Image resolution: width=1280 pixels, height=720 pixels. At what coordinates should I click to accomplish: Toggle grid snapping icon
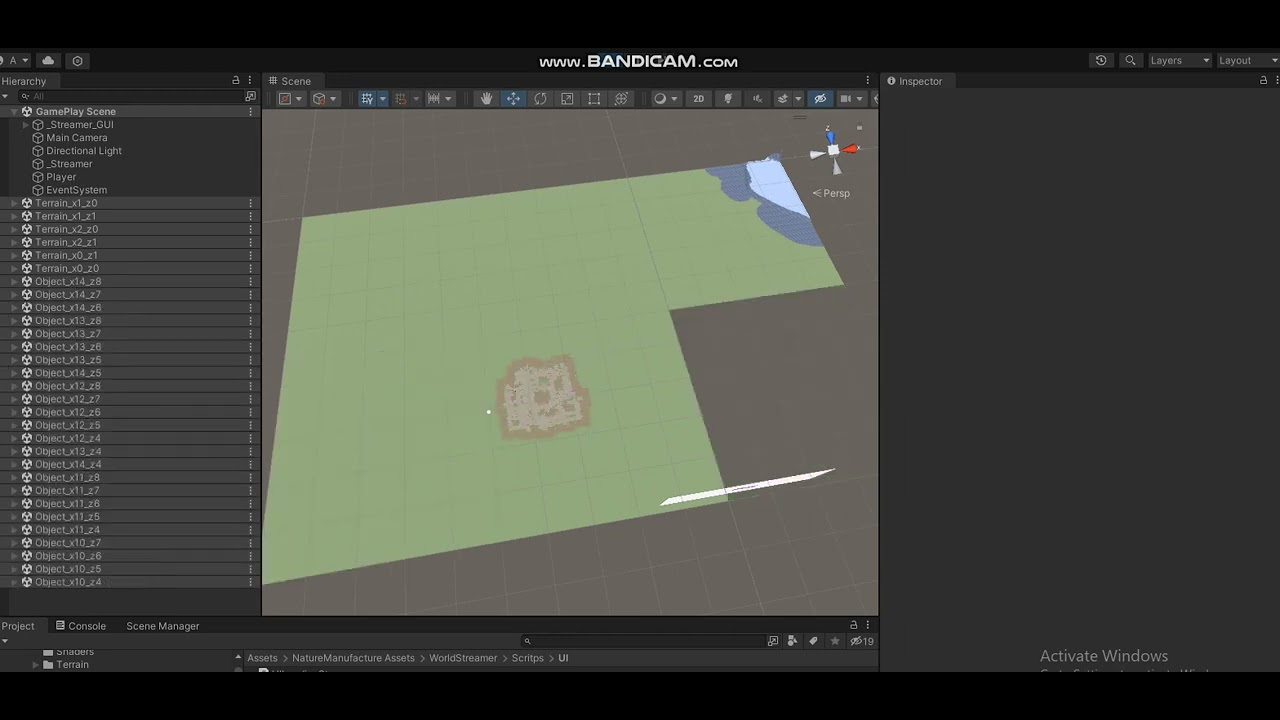tap(400, 99)
